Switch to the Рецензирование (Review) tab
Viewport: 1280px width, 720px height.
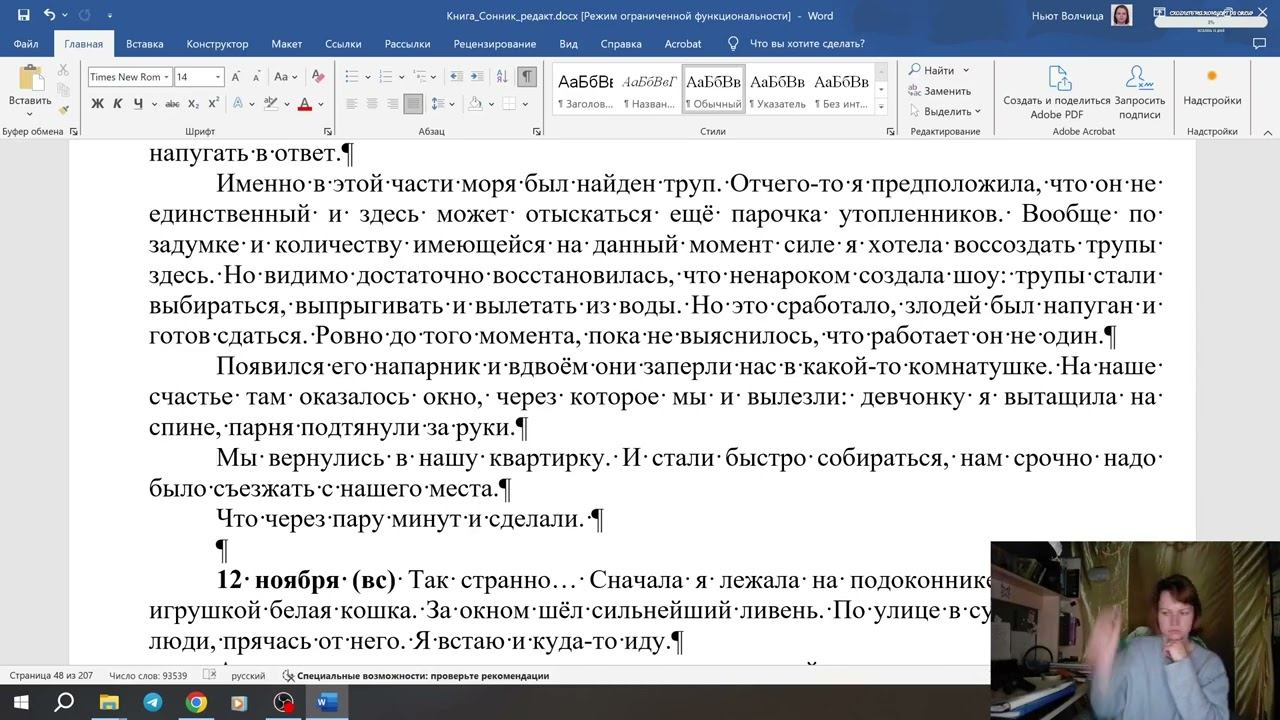click(495, 44)
